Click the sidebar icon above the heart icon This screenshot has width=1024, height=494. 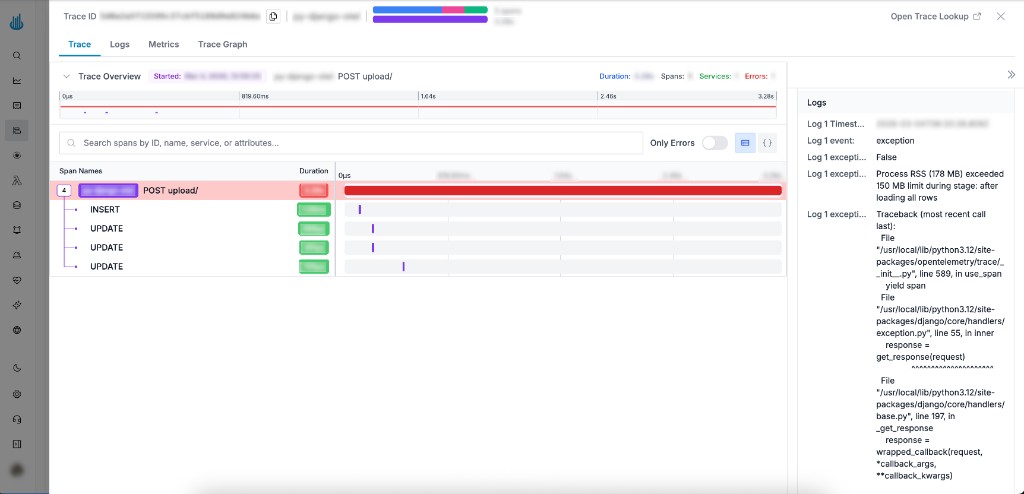[18, 255]
